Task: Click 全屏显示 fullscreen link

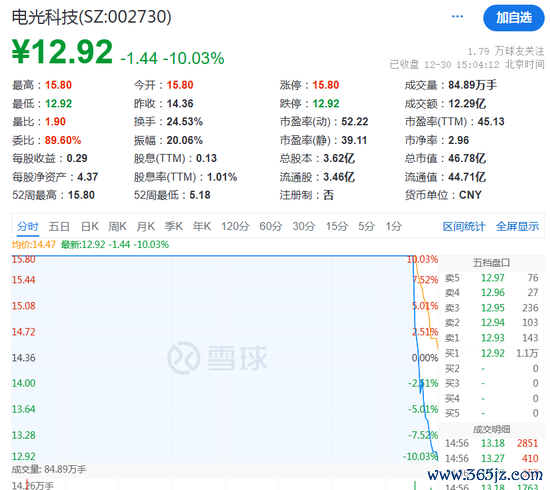Action: point(517,227)
